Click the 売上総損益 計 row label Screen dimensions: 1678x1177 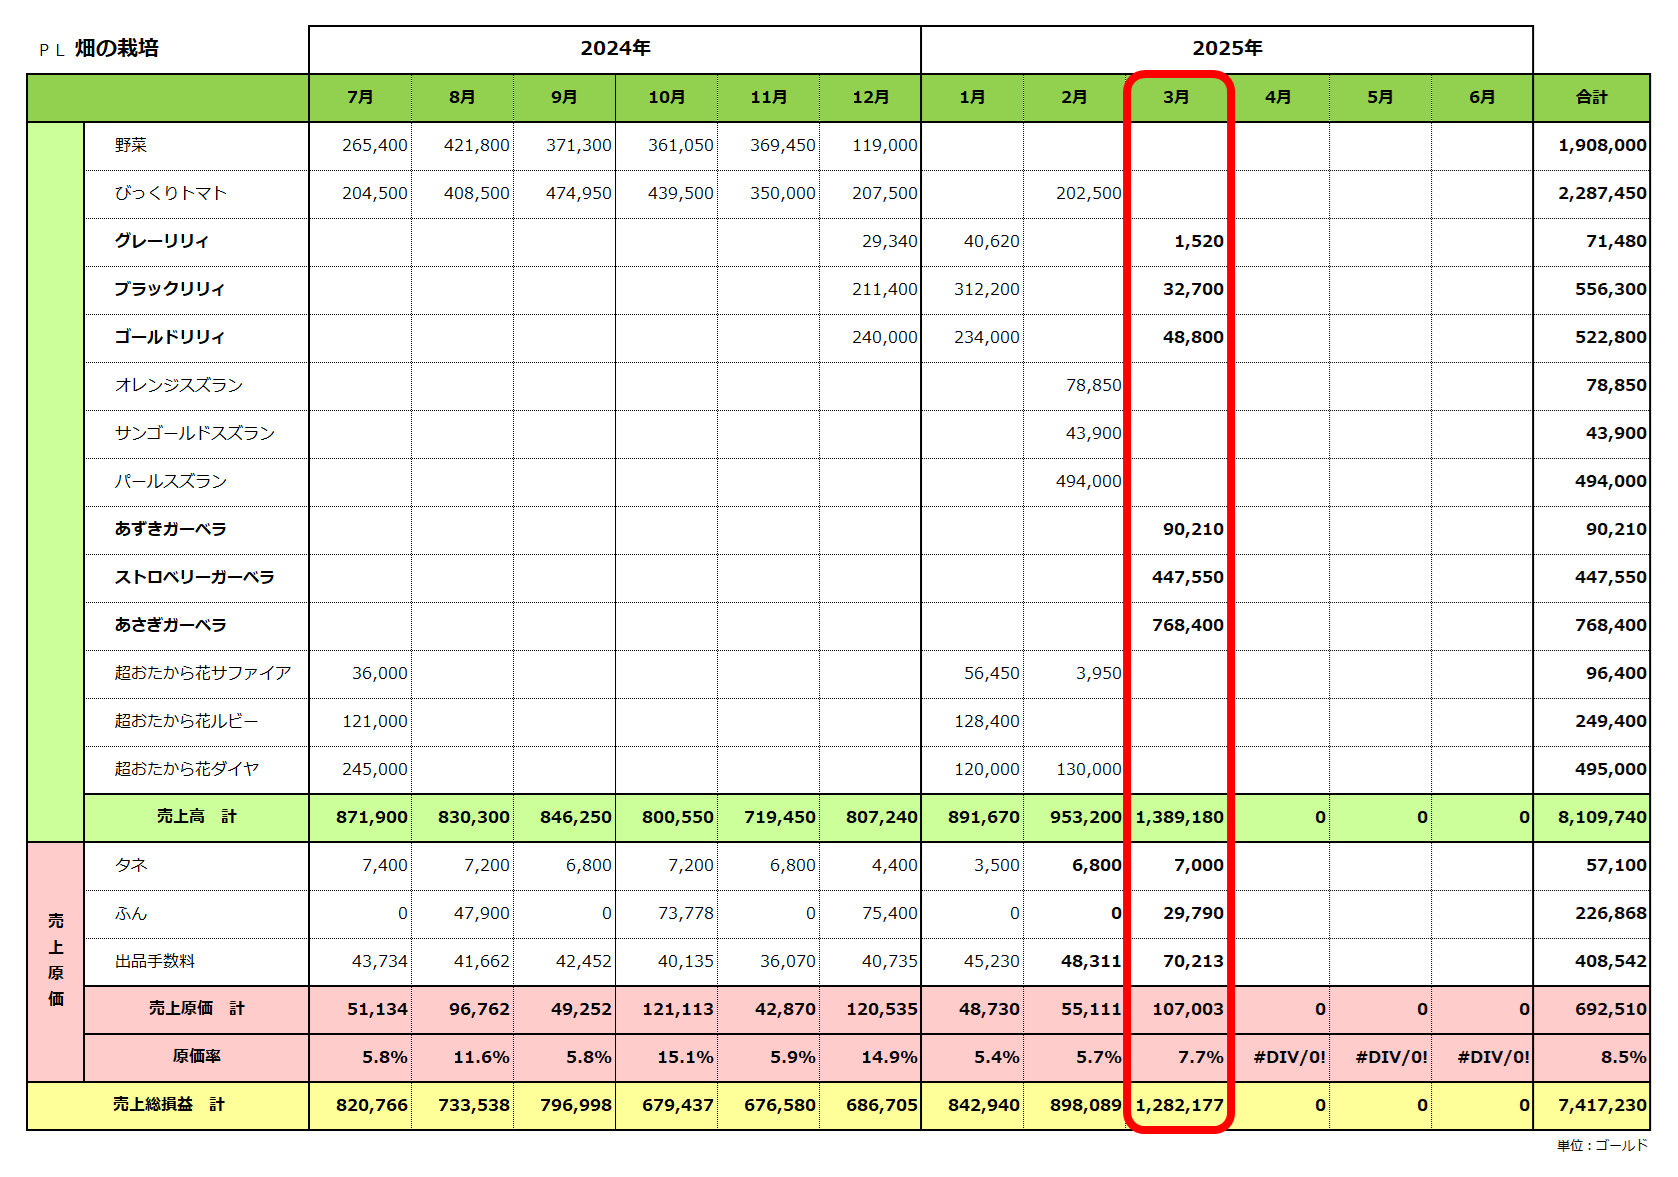tap(168, 1105)
